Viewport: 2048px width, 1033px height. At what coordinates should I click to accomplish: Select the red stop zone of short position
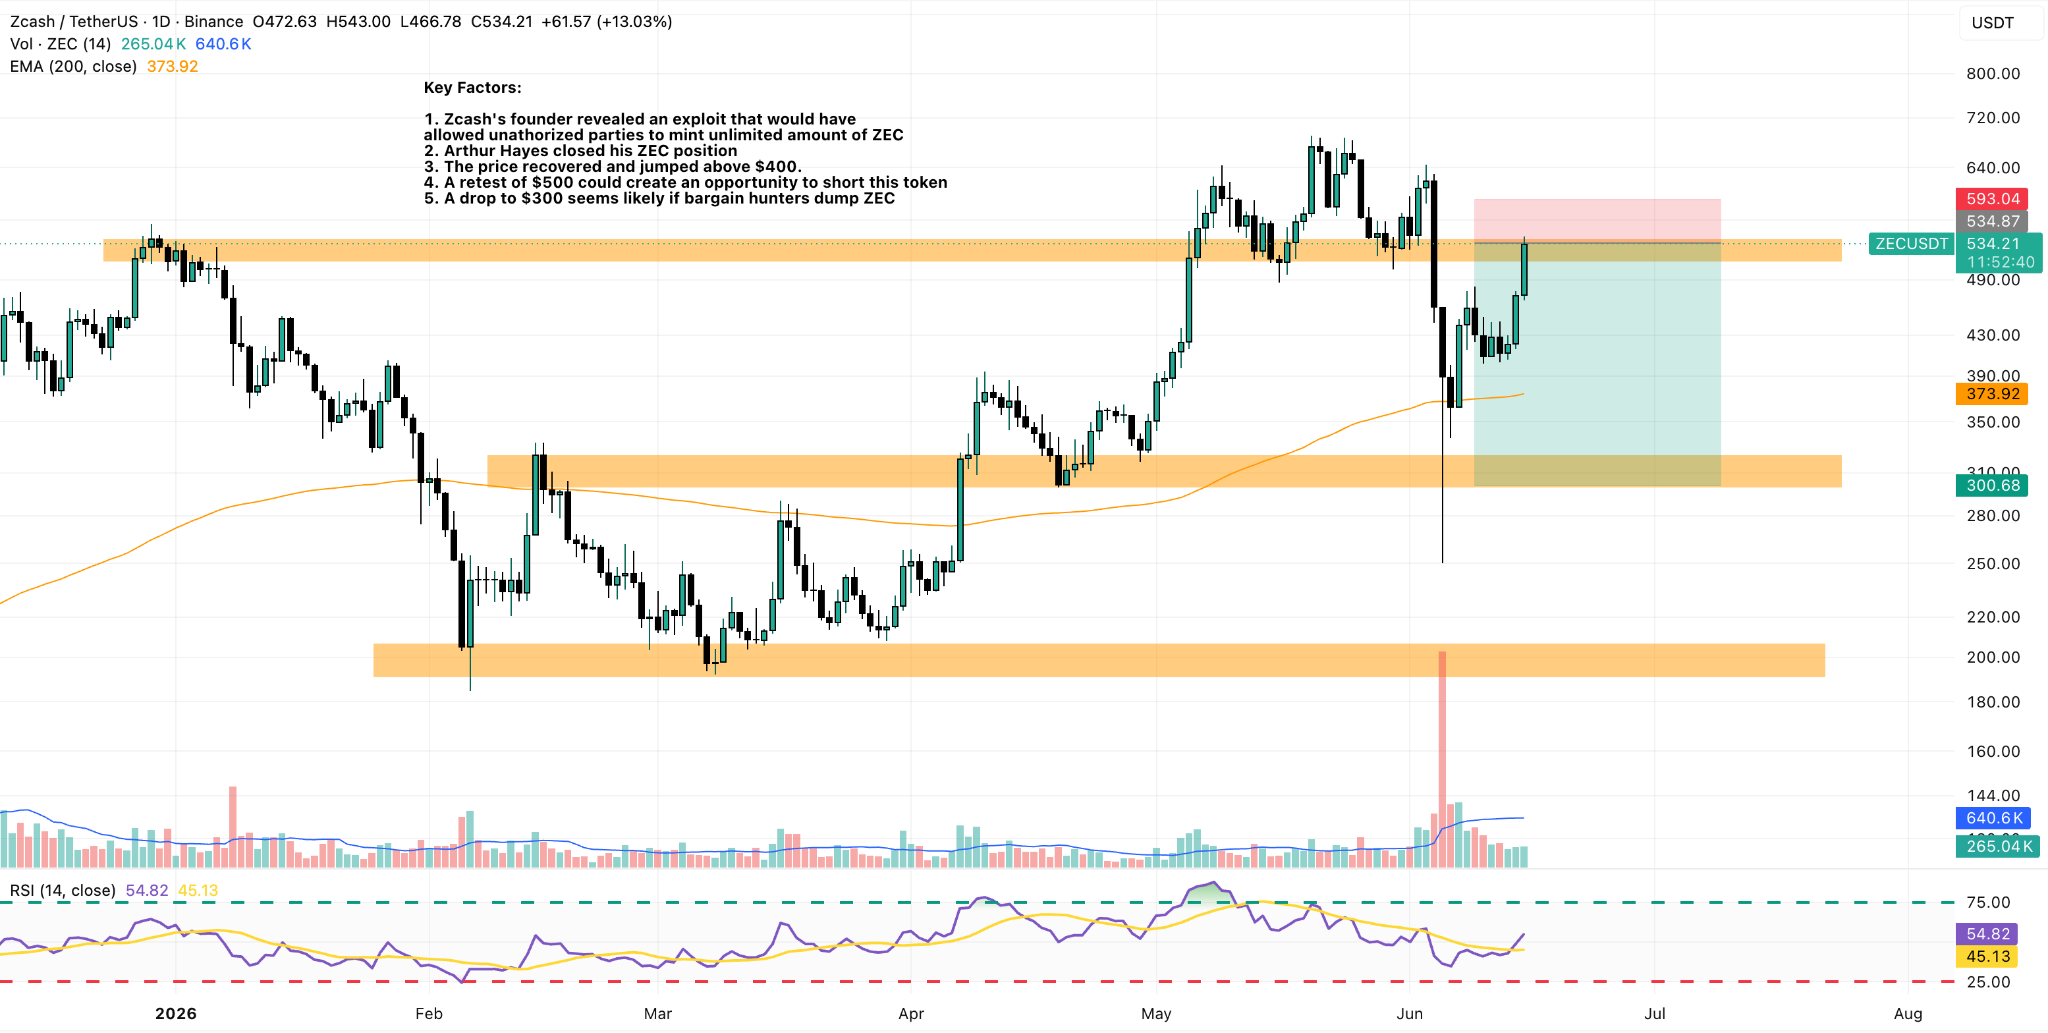pyautogui.click(x=1597, y=221)
